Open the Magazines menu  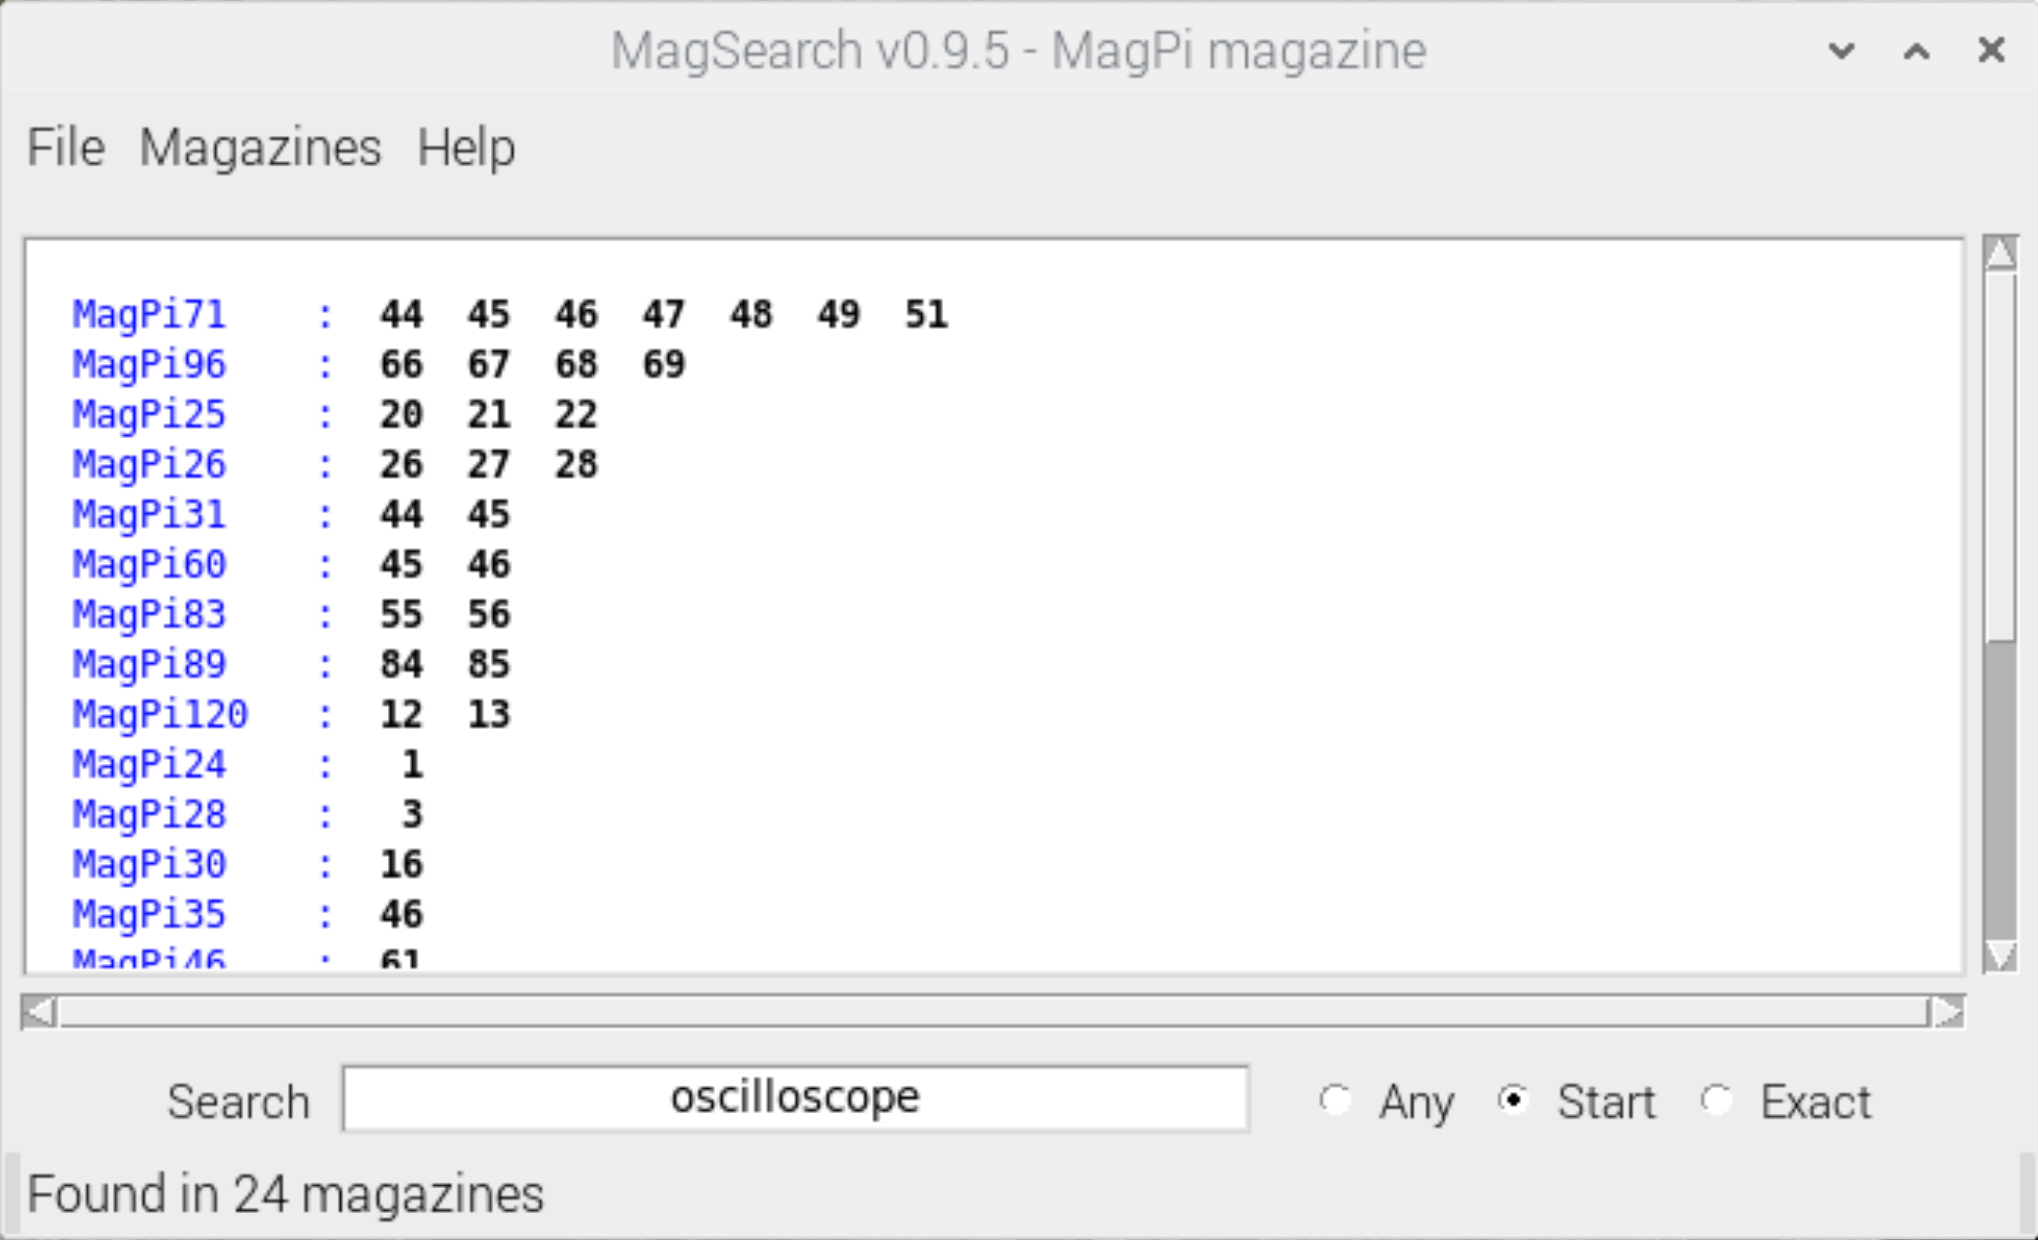pos(260,148)
